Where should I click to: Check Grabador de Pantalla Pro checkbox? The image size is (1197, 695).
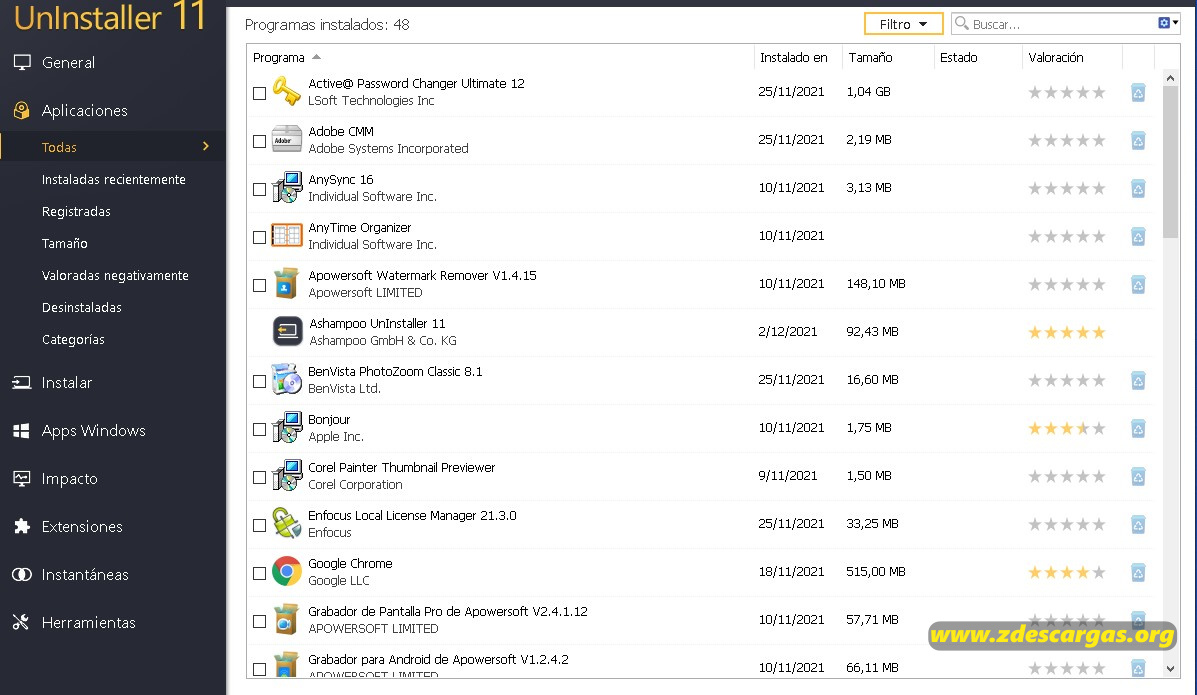[x=260, y=622]
